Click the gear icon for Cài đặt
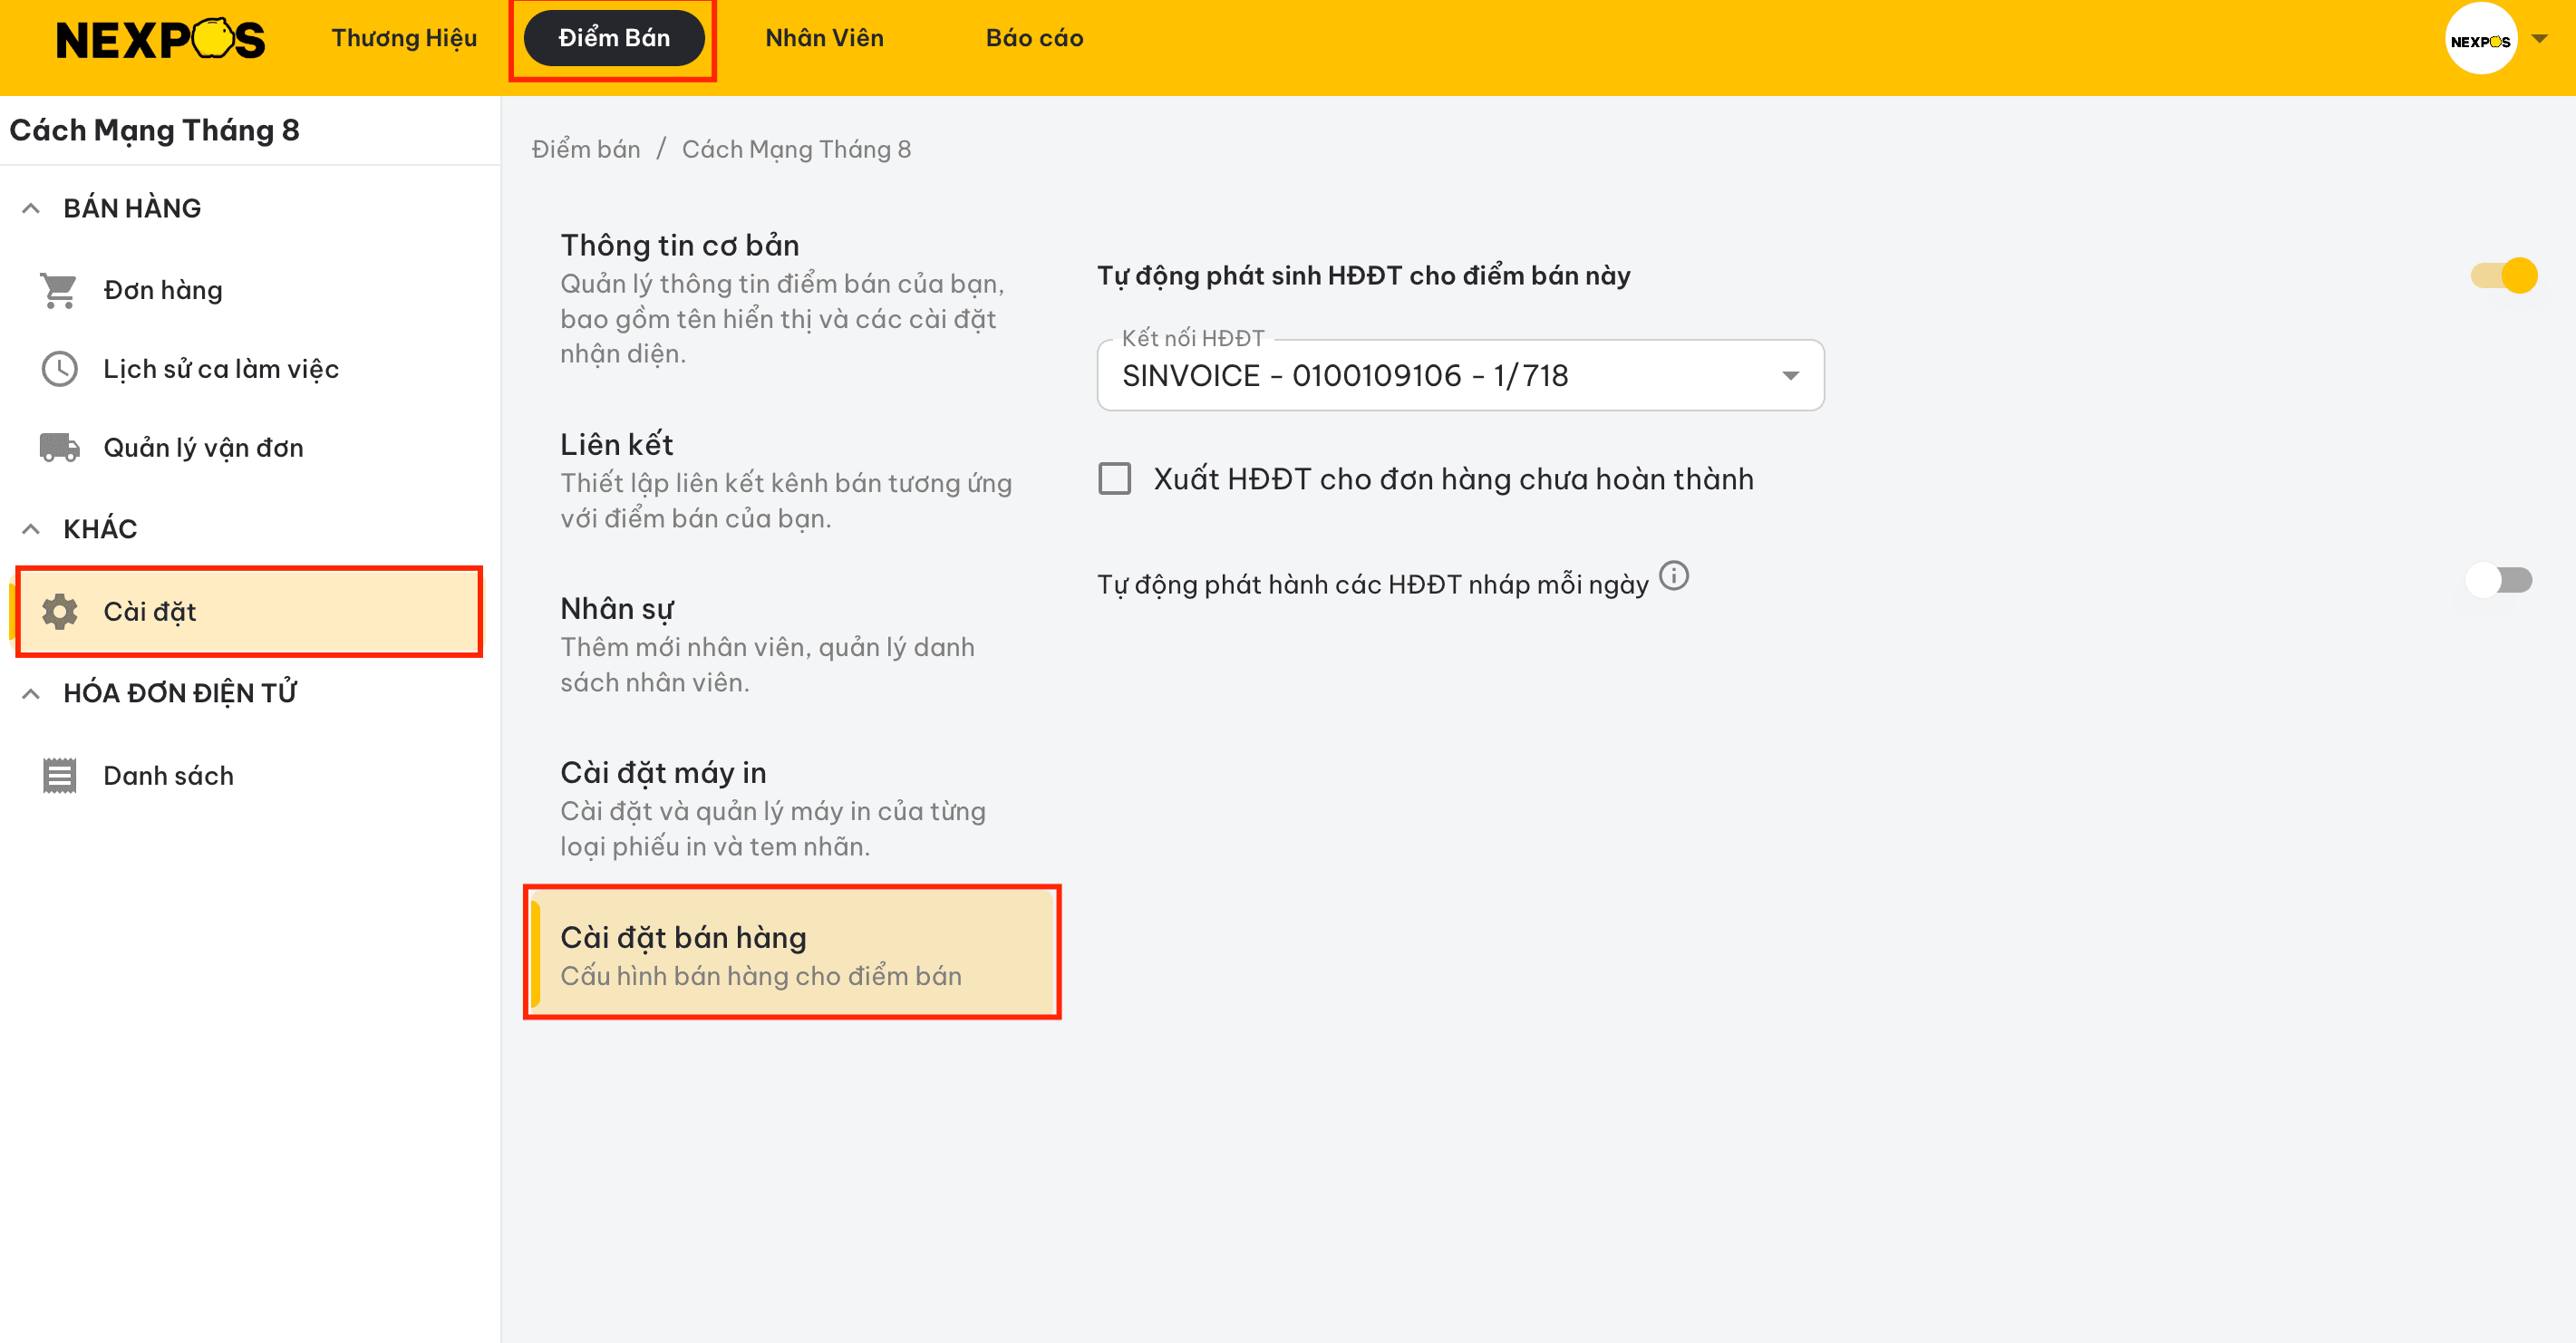The image size is (2576, 1343). click(59, 611)
